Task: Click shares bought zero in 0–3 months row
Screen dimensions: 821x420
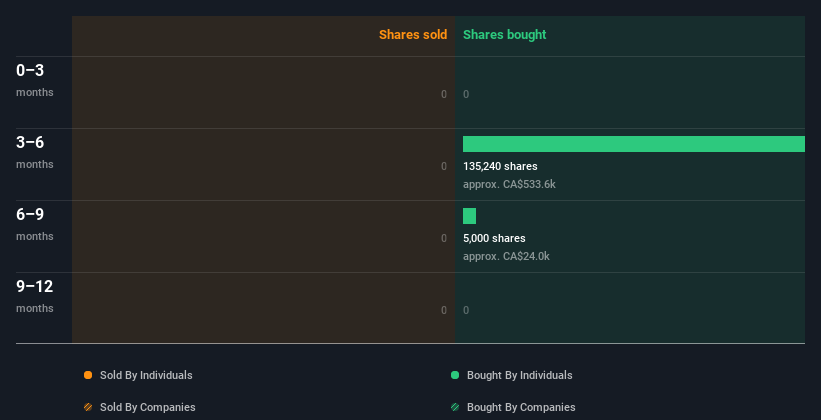Action: tap(466, 94)
